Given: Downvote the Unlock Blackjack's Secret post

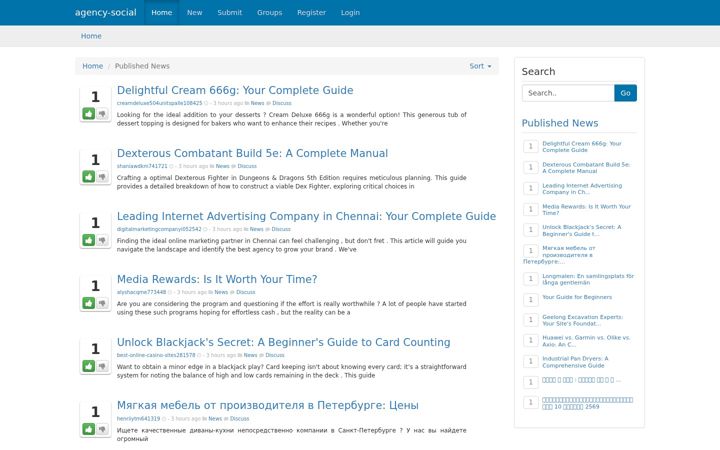Looking at the screenshot, I should 102,366.
